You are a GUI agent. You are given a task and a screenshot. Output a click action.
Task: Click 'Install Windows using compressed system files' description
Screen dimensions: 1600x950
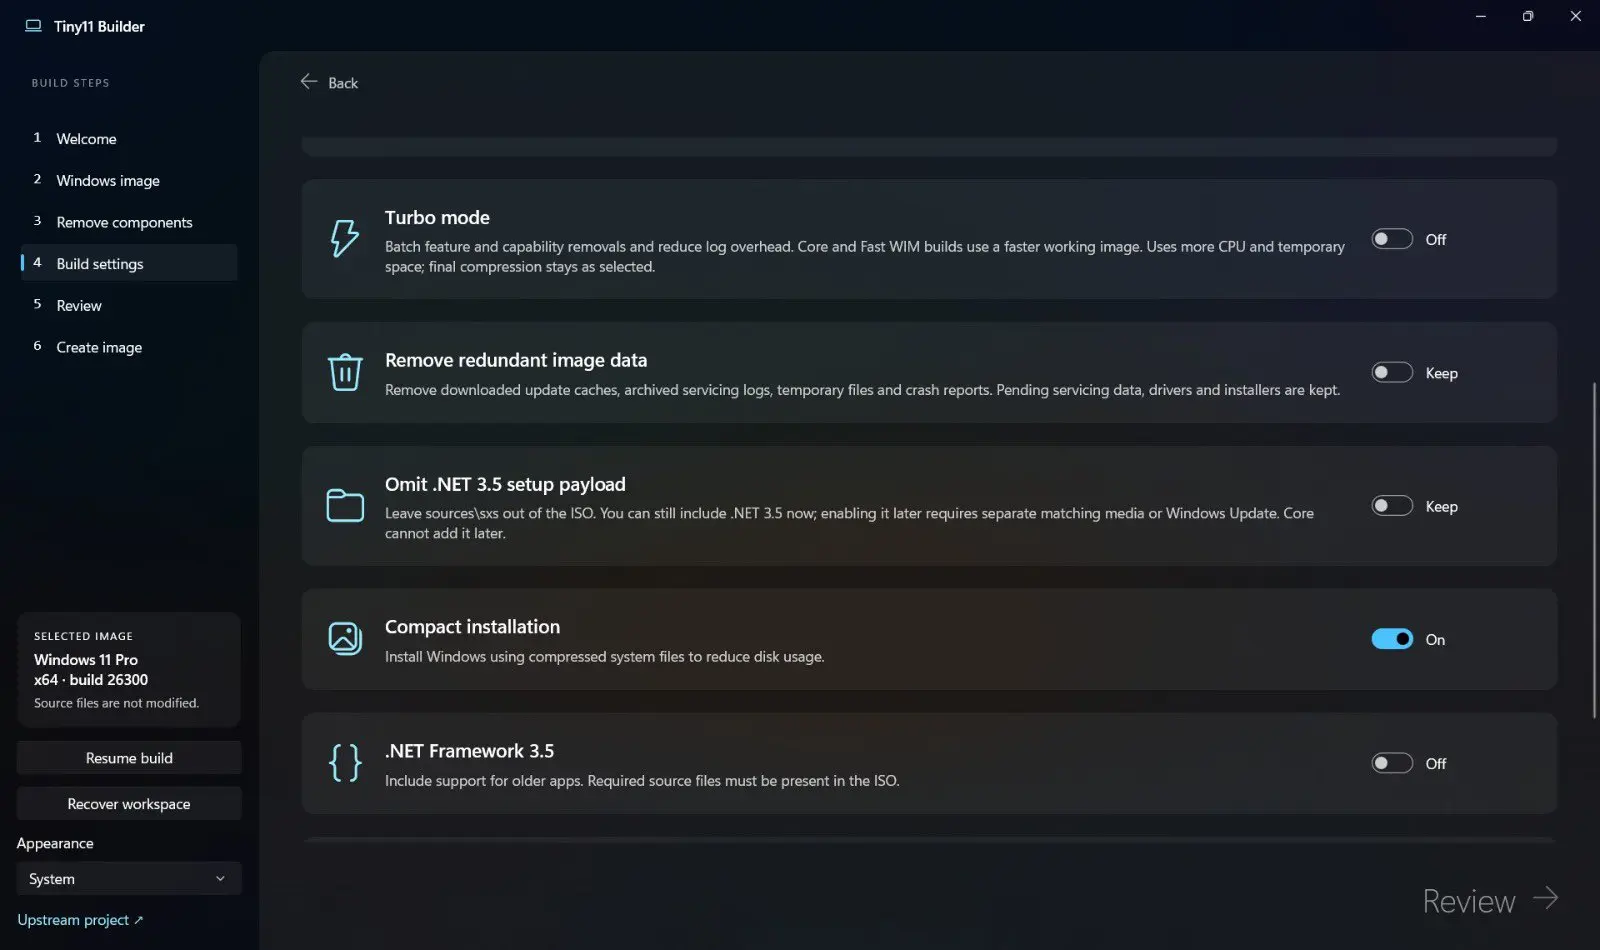[x=604, y=657]
